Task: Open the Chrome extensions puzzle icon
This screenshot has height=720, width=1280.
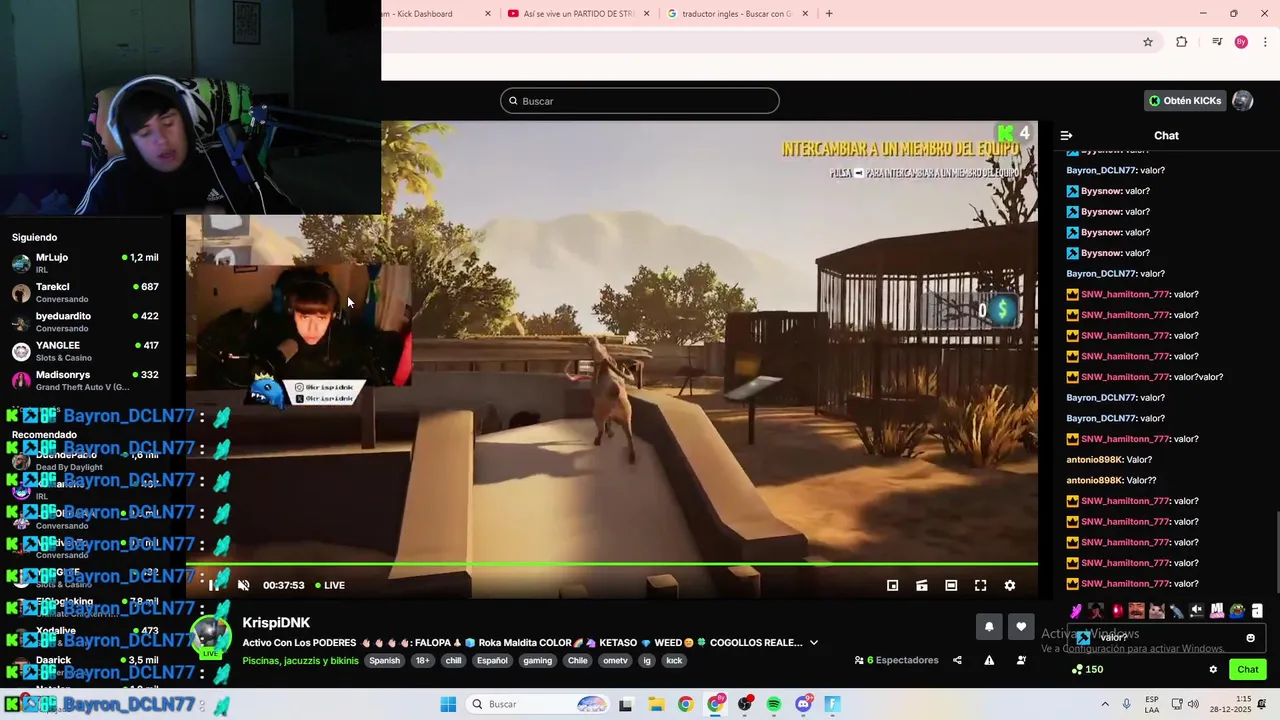Action: point(1182,42)
